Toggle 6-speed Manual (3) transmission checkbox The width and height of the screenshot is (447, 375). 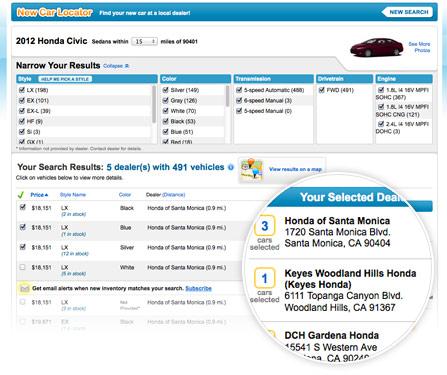239,100
